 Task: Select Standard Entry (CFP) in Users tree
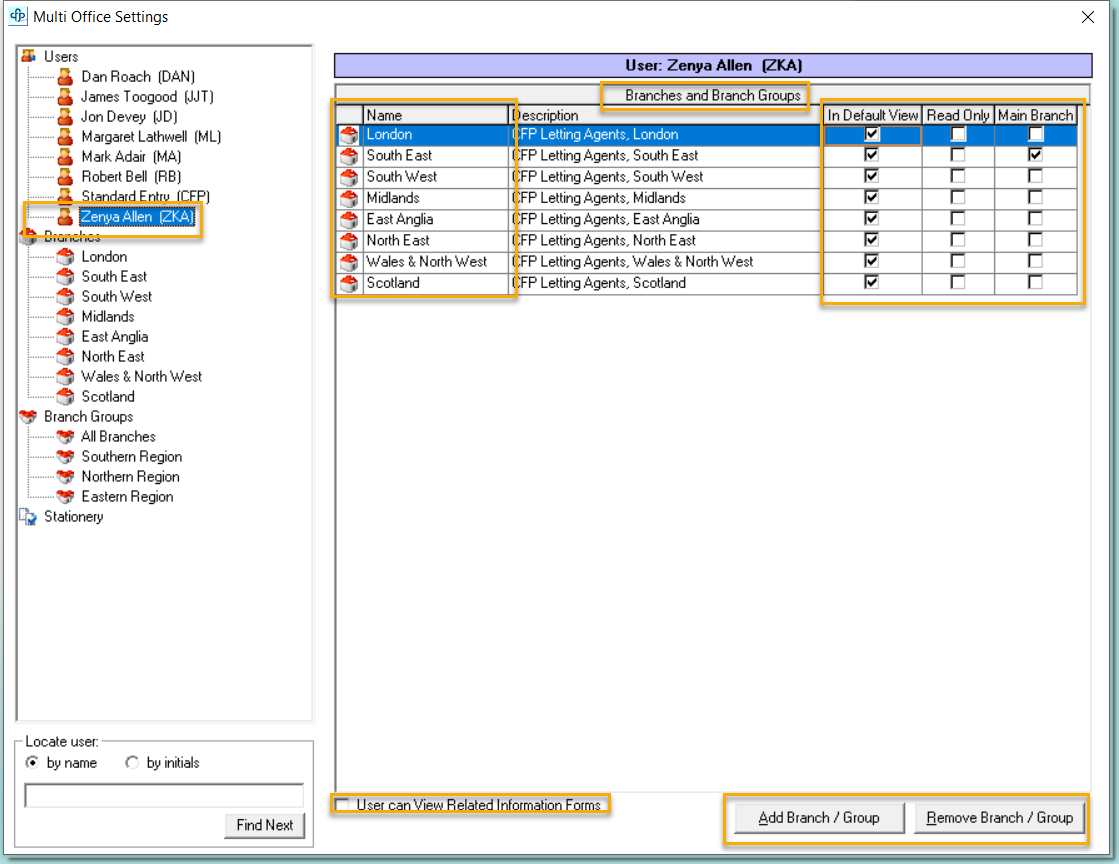pos(145,196)
